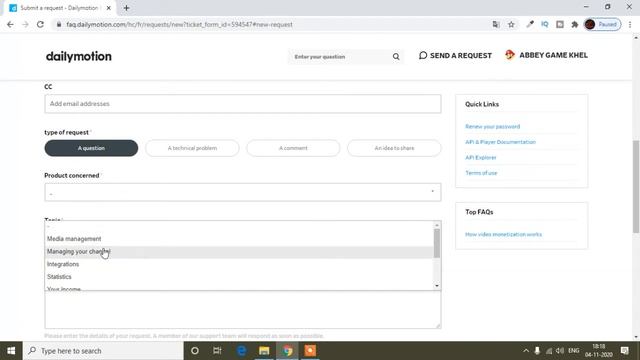Click the volume tray icon
640x360 pixels.
pos(560,351)
